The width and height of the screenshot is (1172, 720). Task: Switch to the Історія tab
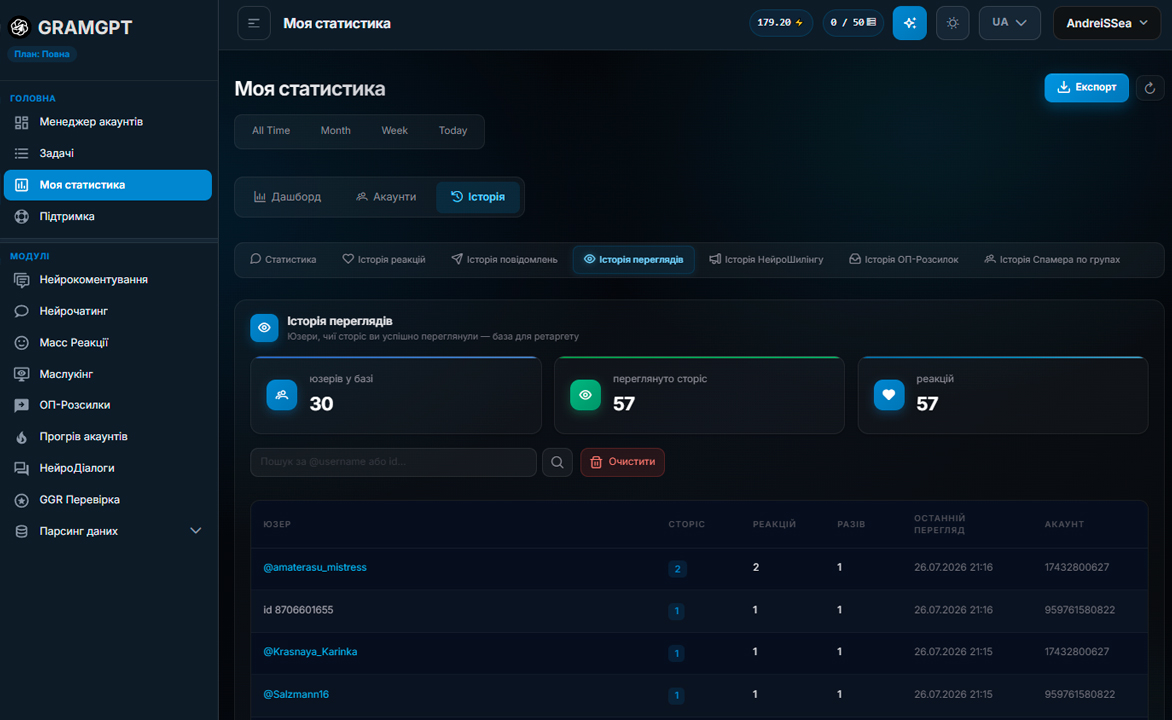478,197
